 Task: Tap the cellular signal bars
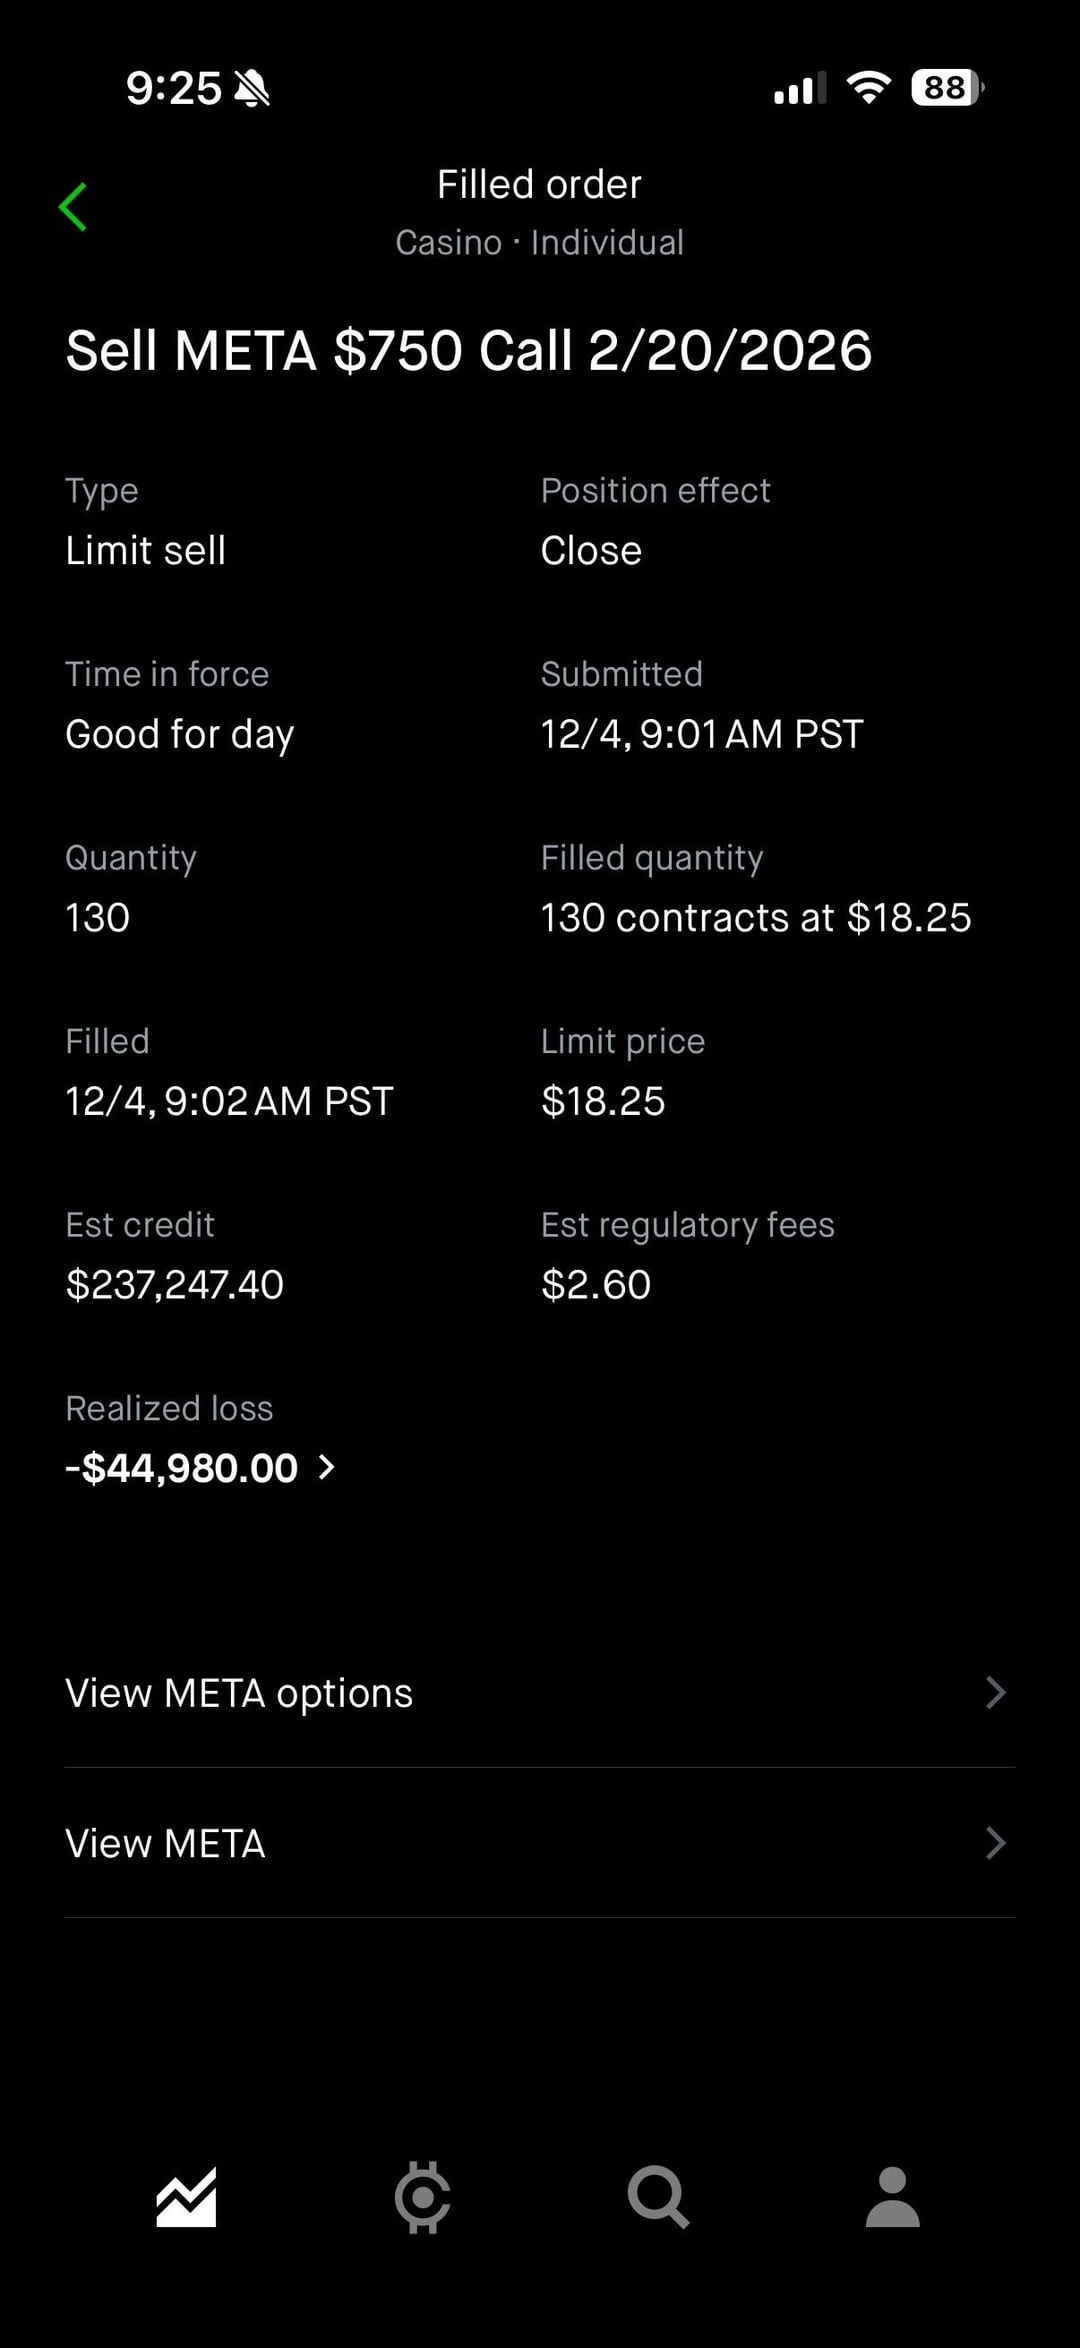tap(800, 88)
